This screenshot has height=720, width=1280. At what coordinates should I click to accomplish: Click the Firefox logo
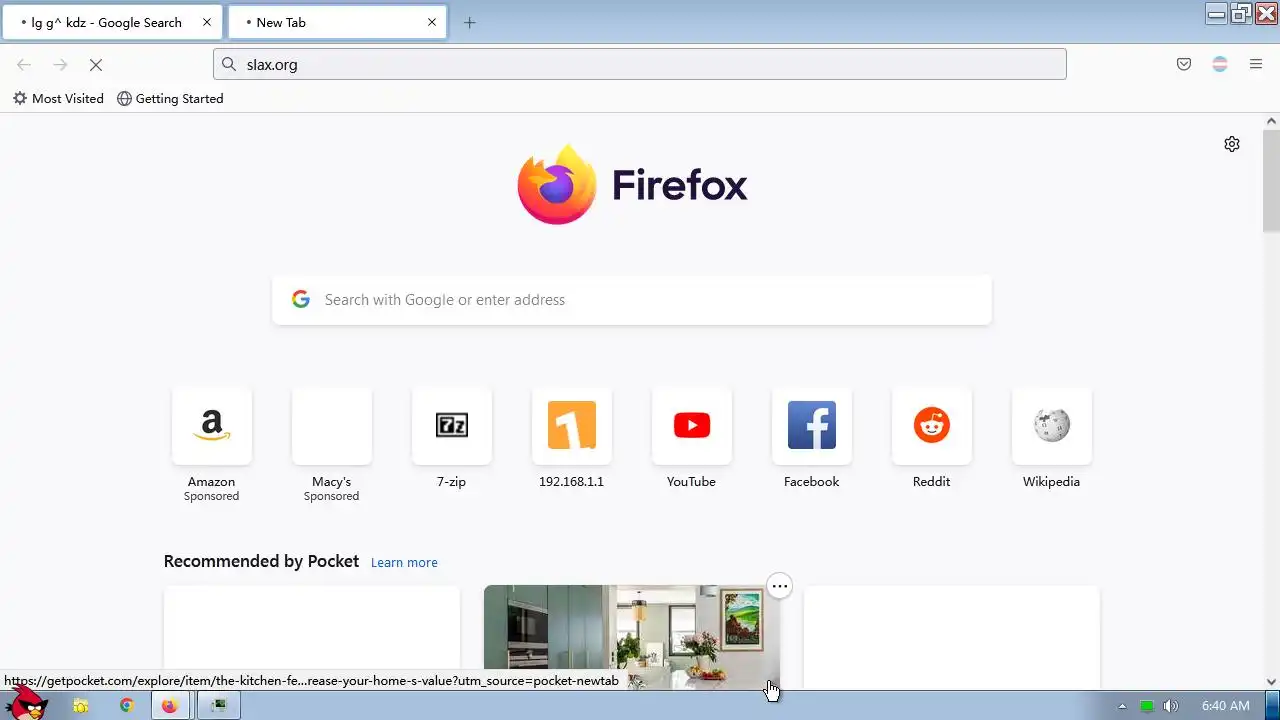[632, 185]
